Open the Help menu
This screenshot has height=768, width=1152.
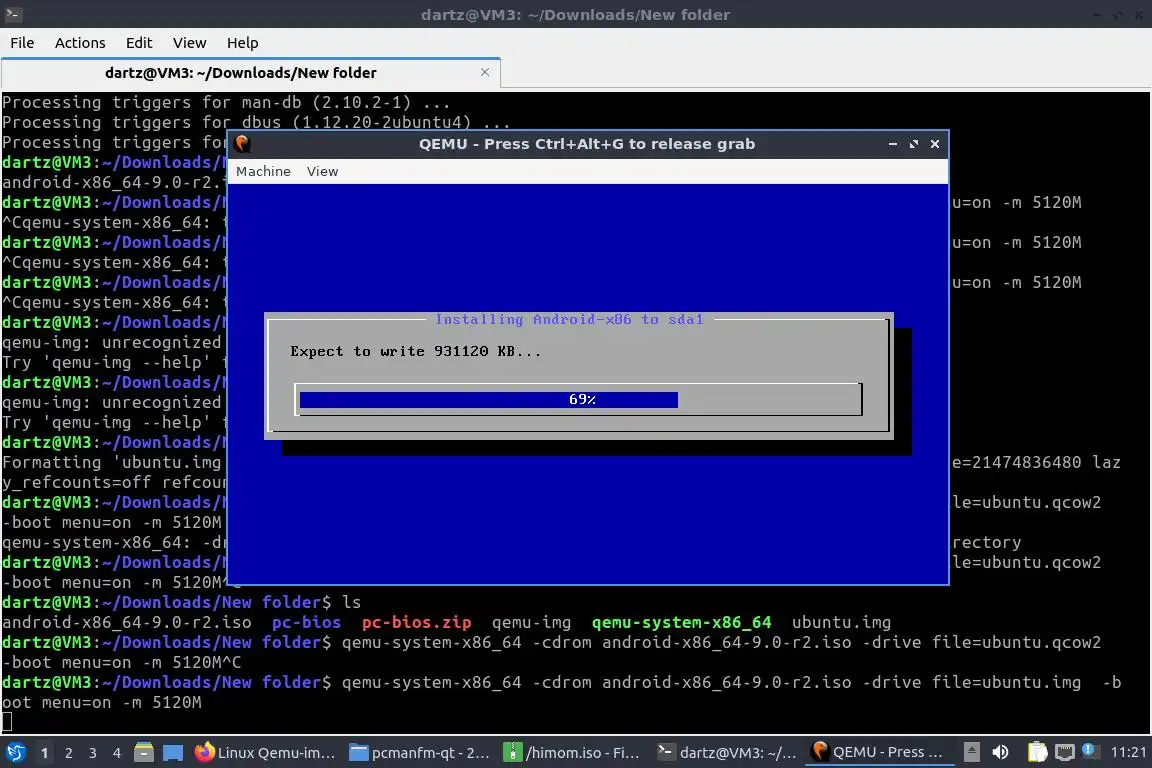click(x=242, y=43)
